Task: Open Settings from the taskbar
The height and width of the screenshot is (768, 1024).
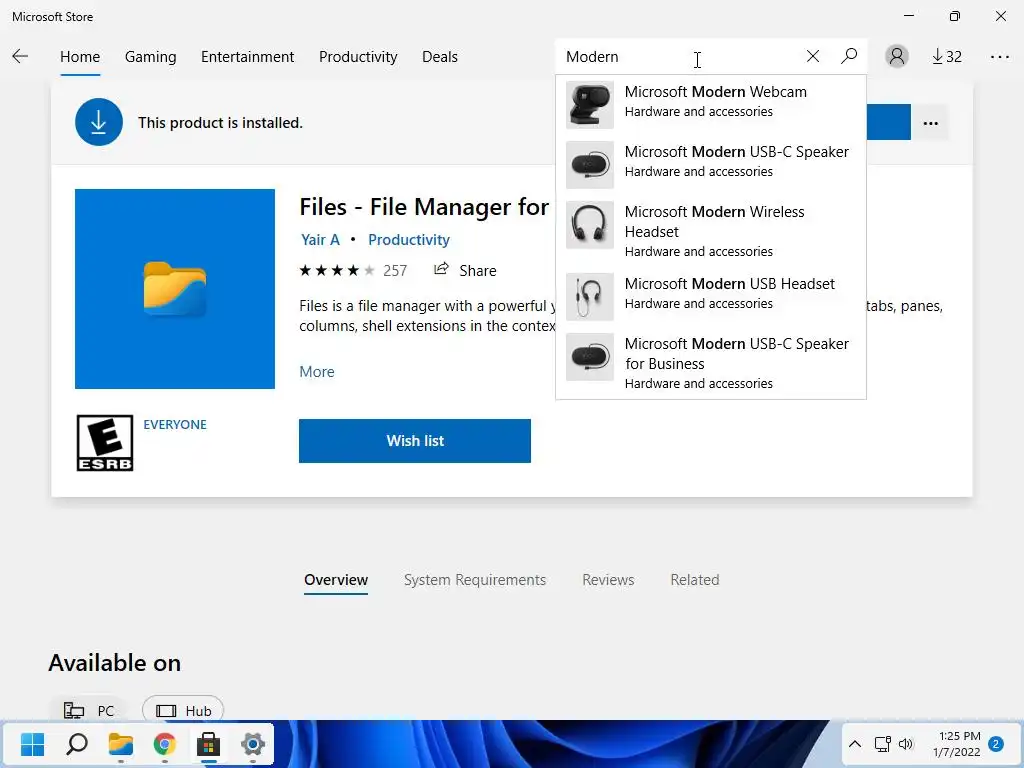Action: click(253, 744)
